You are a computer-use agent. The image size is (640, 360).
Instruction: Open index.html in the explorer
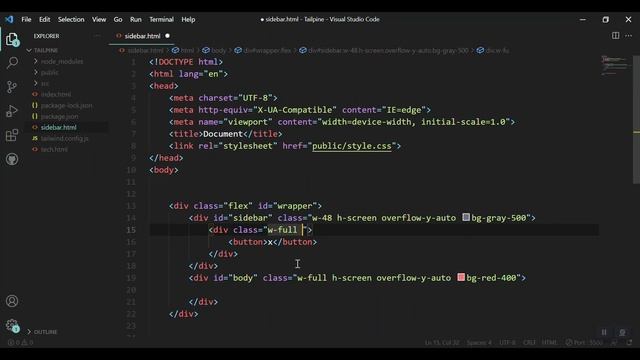pyautogui.click(x=56, y=94)
